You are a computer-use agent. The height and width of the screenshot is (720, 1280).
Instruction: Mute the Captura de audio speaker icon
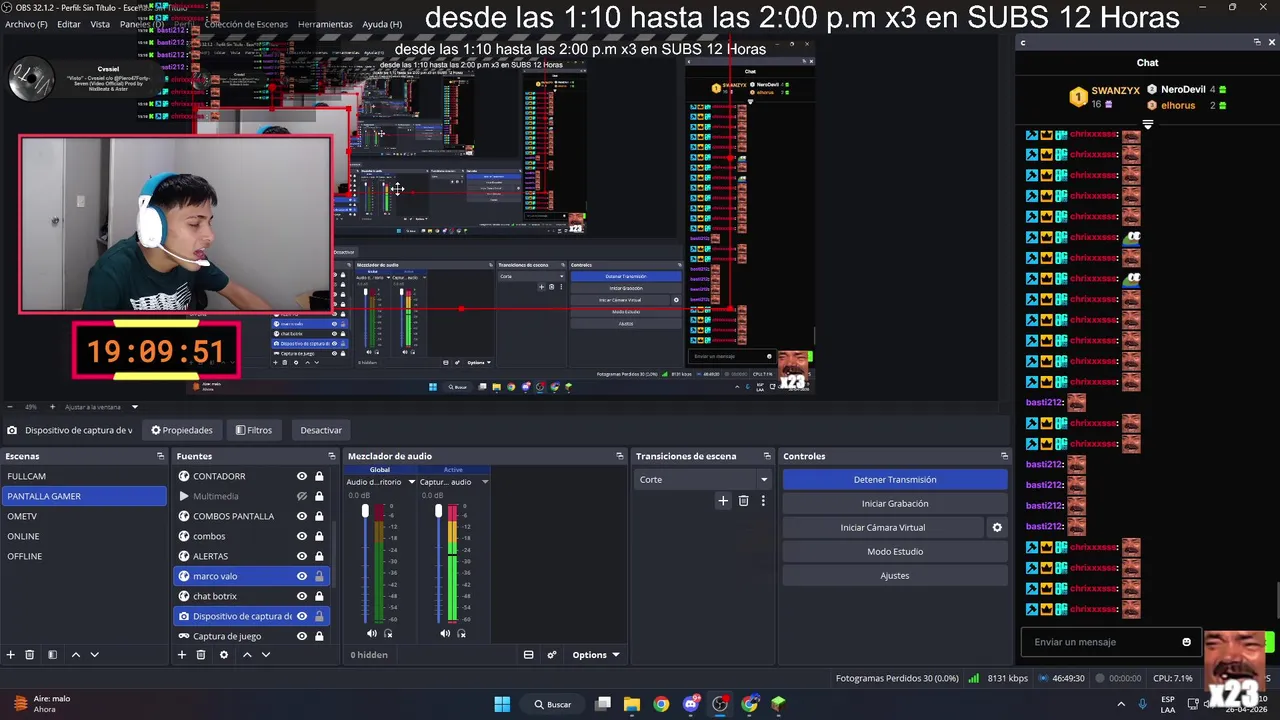(445, 633)
